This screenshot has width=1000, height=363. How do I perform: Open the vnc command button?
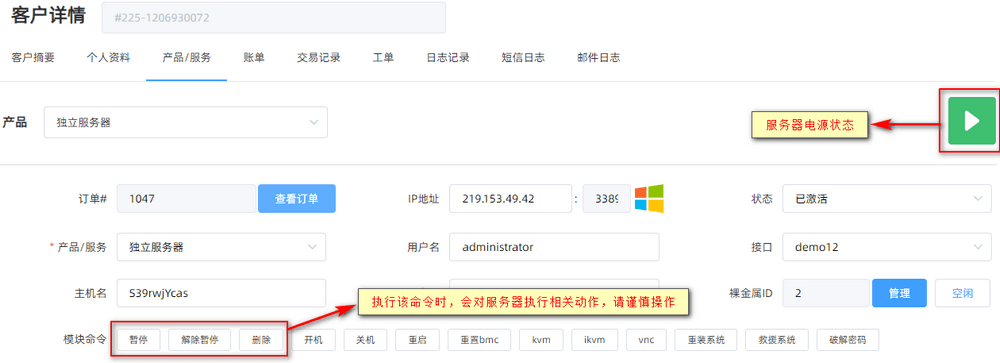click(x=646, y=340)
